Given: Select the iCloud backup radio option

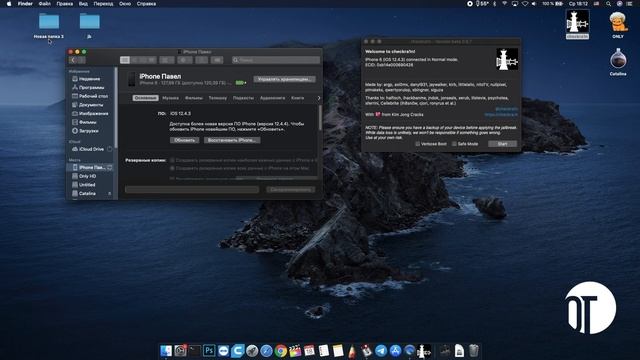Looking at the screenshot, I should pyautogui.click(x=172, y=160).
